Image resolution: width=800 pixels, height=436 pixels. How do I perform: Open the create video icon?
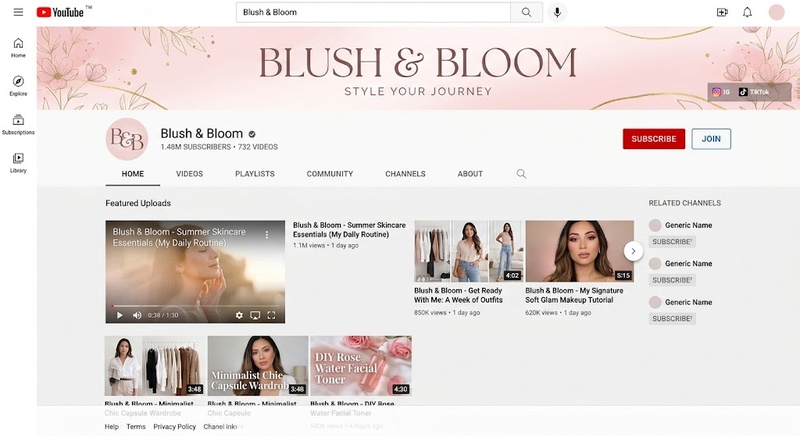pyautogui.click(x=722, y=12)
